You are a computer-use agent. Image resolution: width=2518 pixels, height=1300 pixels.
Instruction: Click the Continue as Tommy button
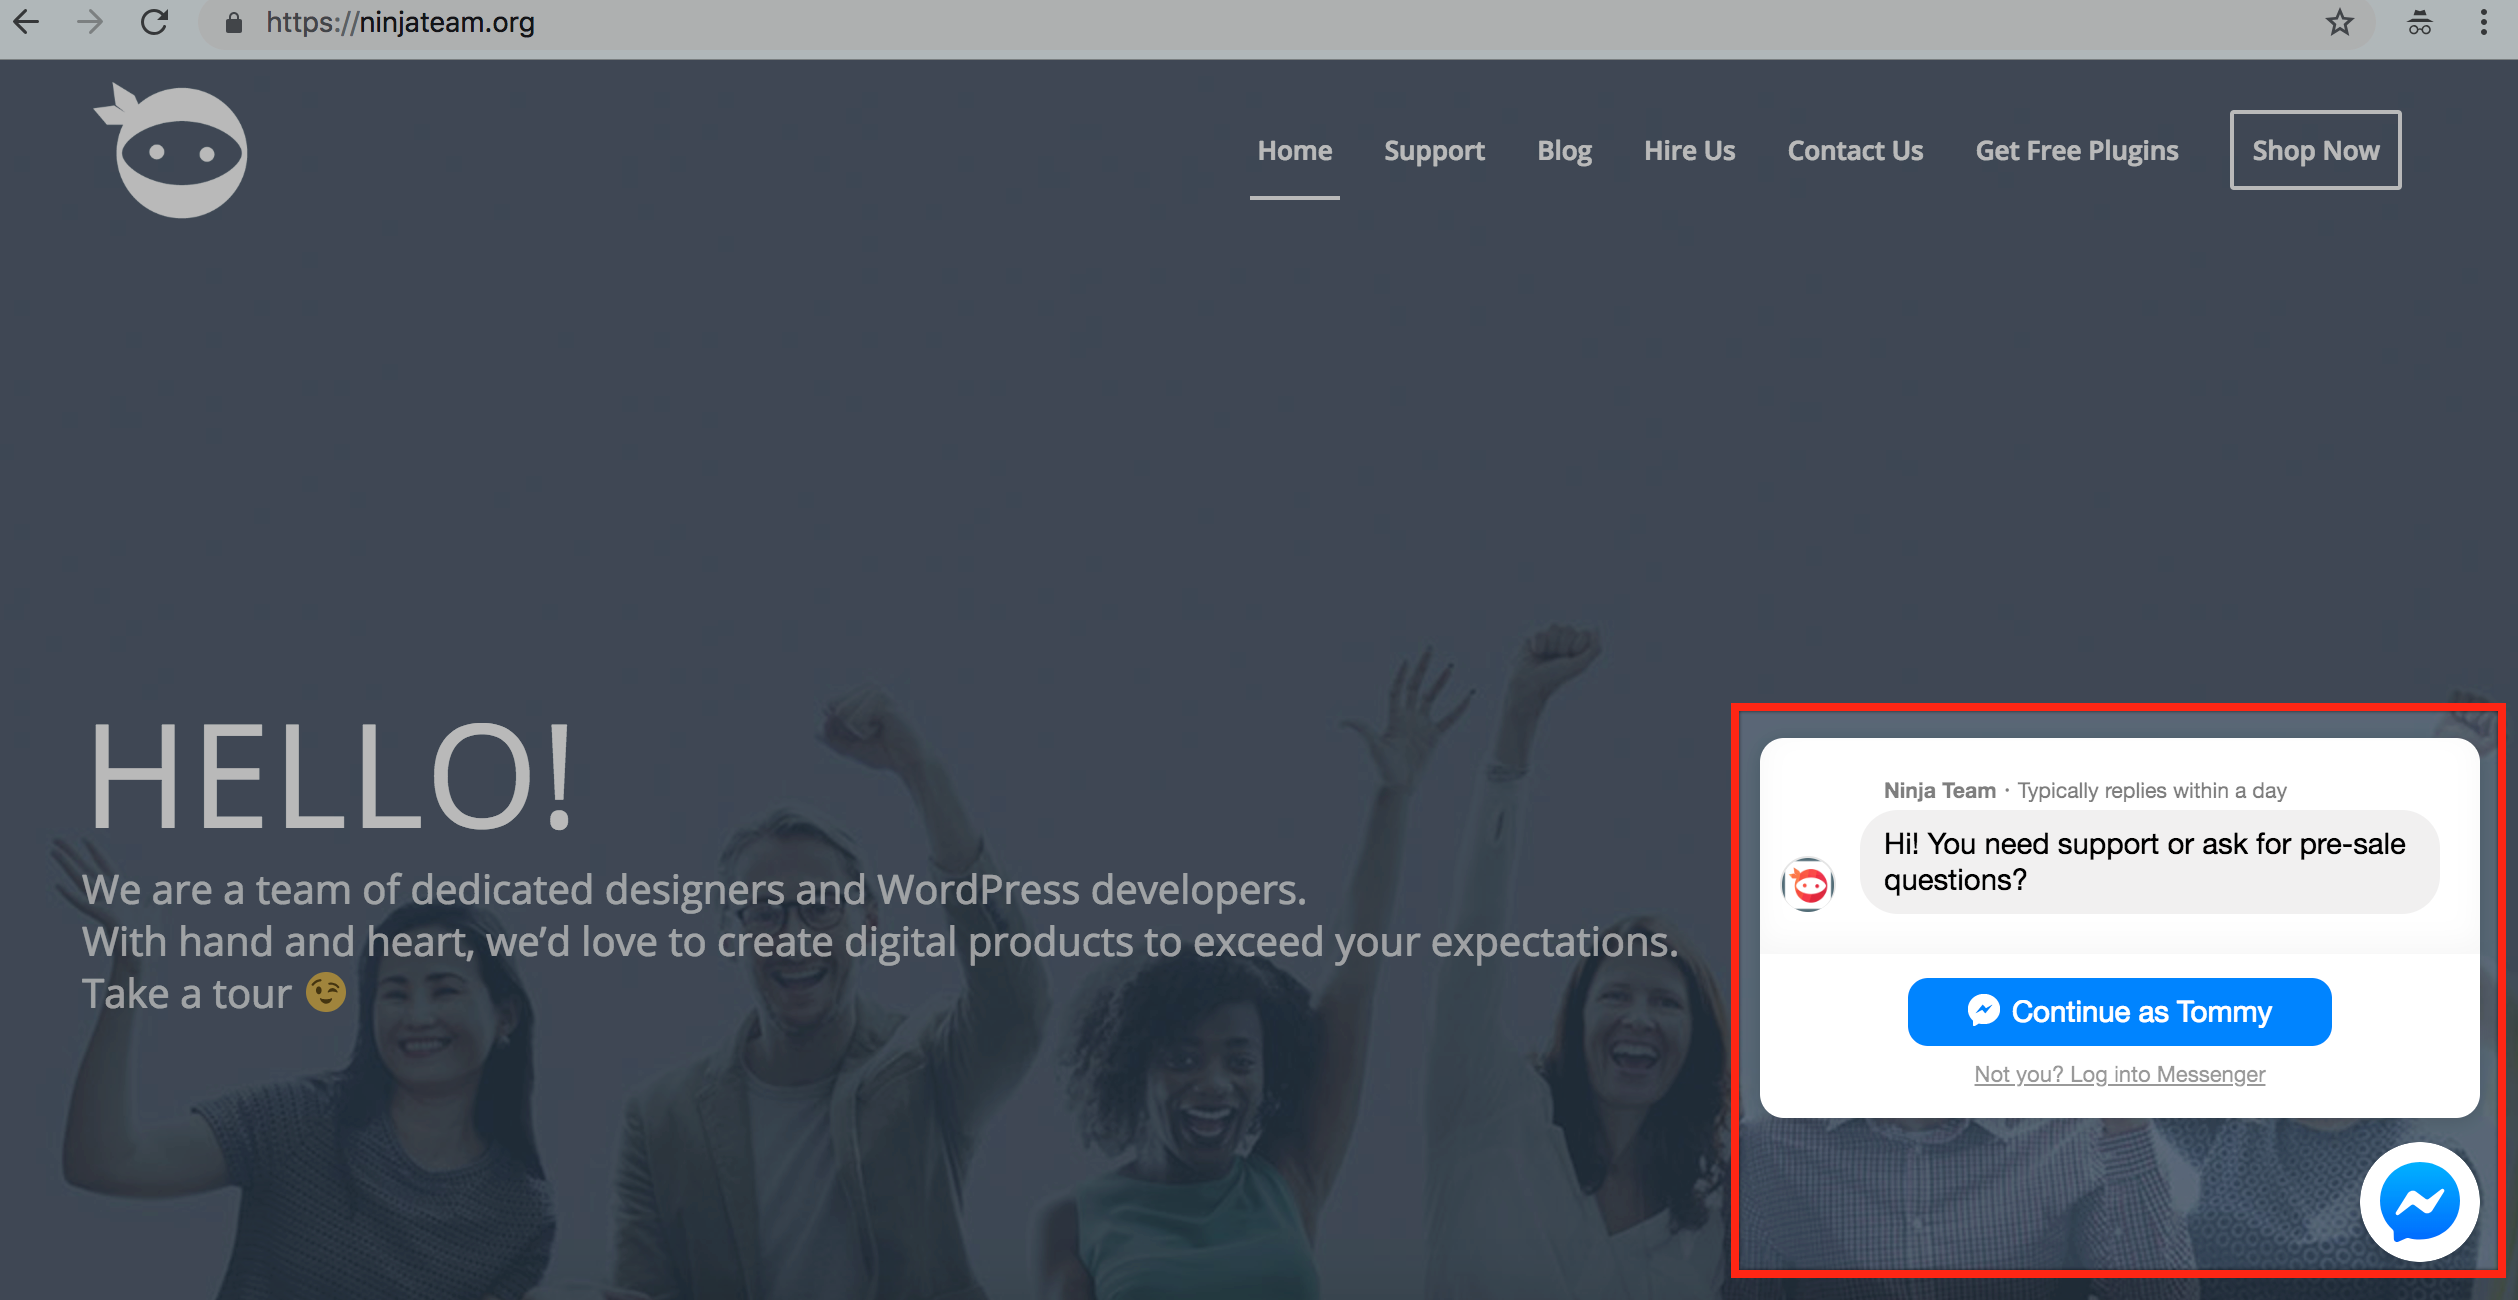click(x=2120, y=1012)
